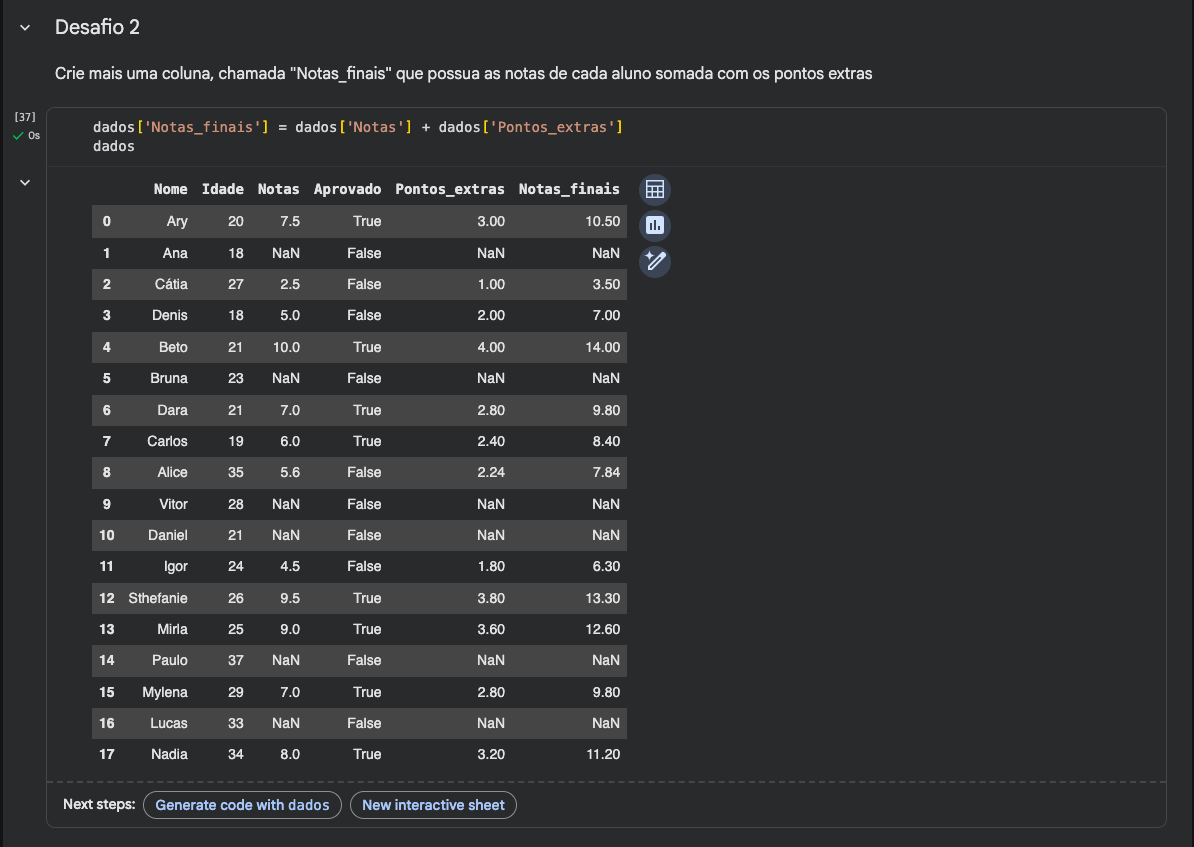The width and height of the screenshot is (1194, 847).
Task: Click the green execution checkmark
Action: pos(18,135)
